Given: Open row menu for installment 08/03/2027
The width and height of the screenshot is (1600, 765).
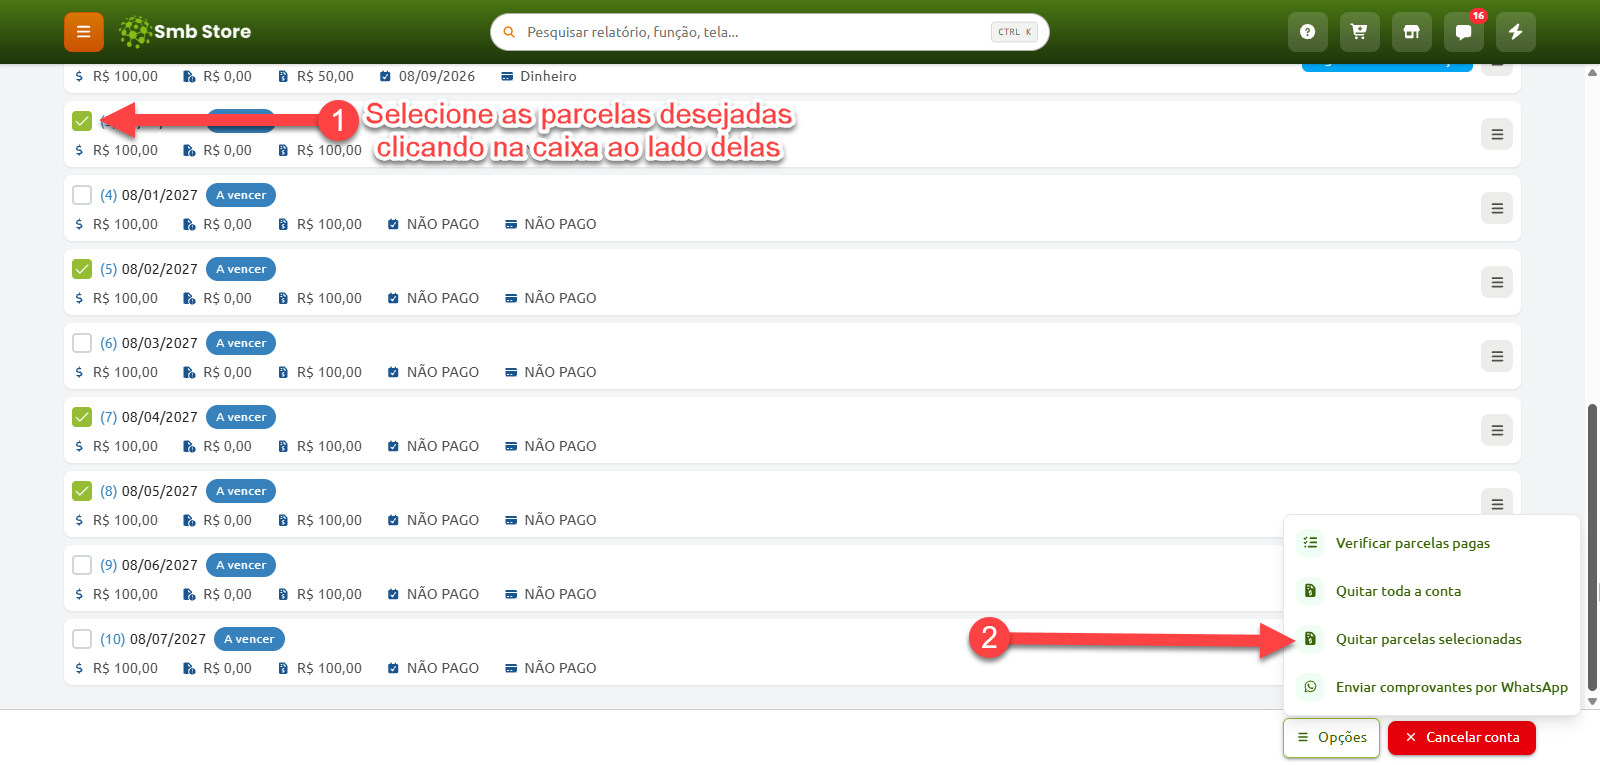Looking at the screenshot, I should [1497, 356].
